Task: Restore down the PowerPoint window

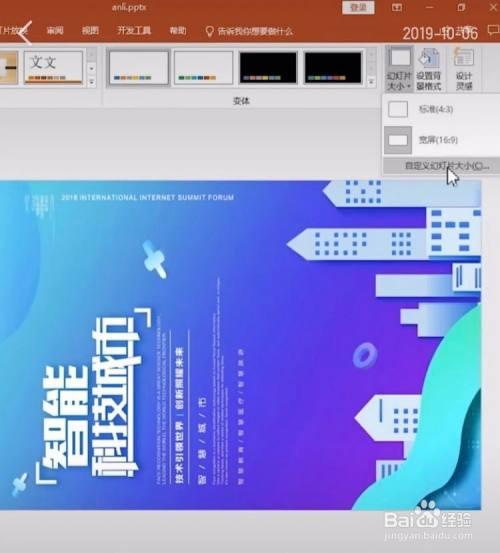Action: tap(461, 7)
